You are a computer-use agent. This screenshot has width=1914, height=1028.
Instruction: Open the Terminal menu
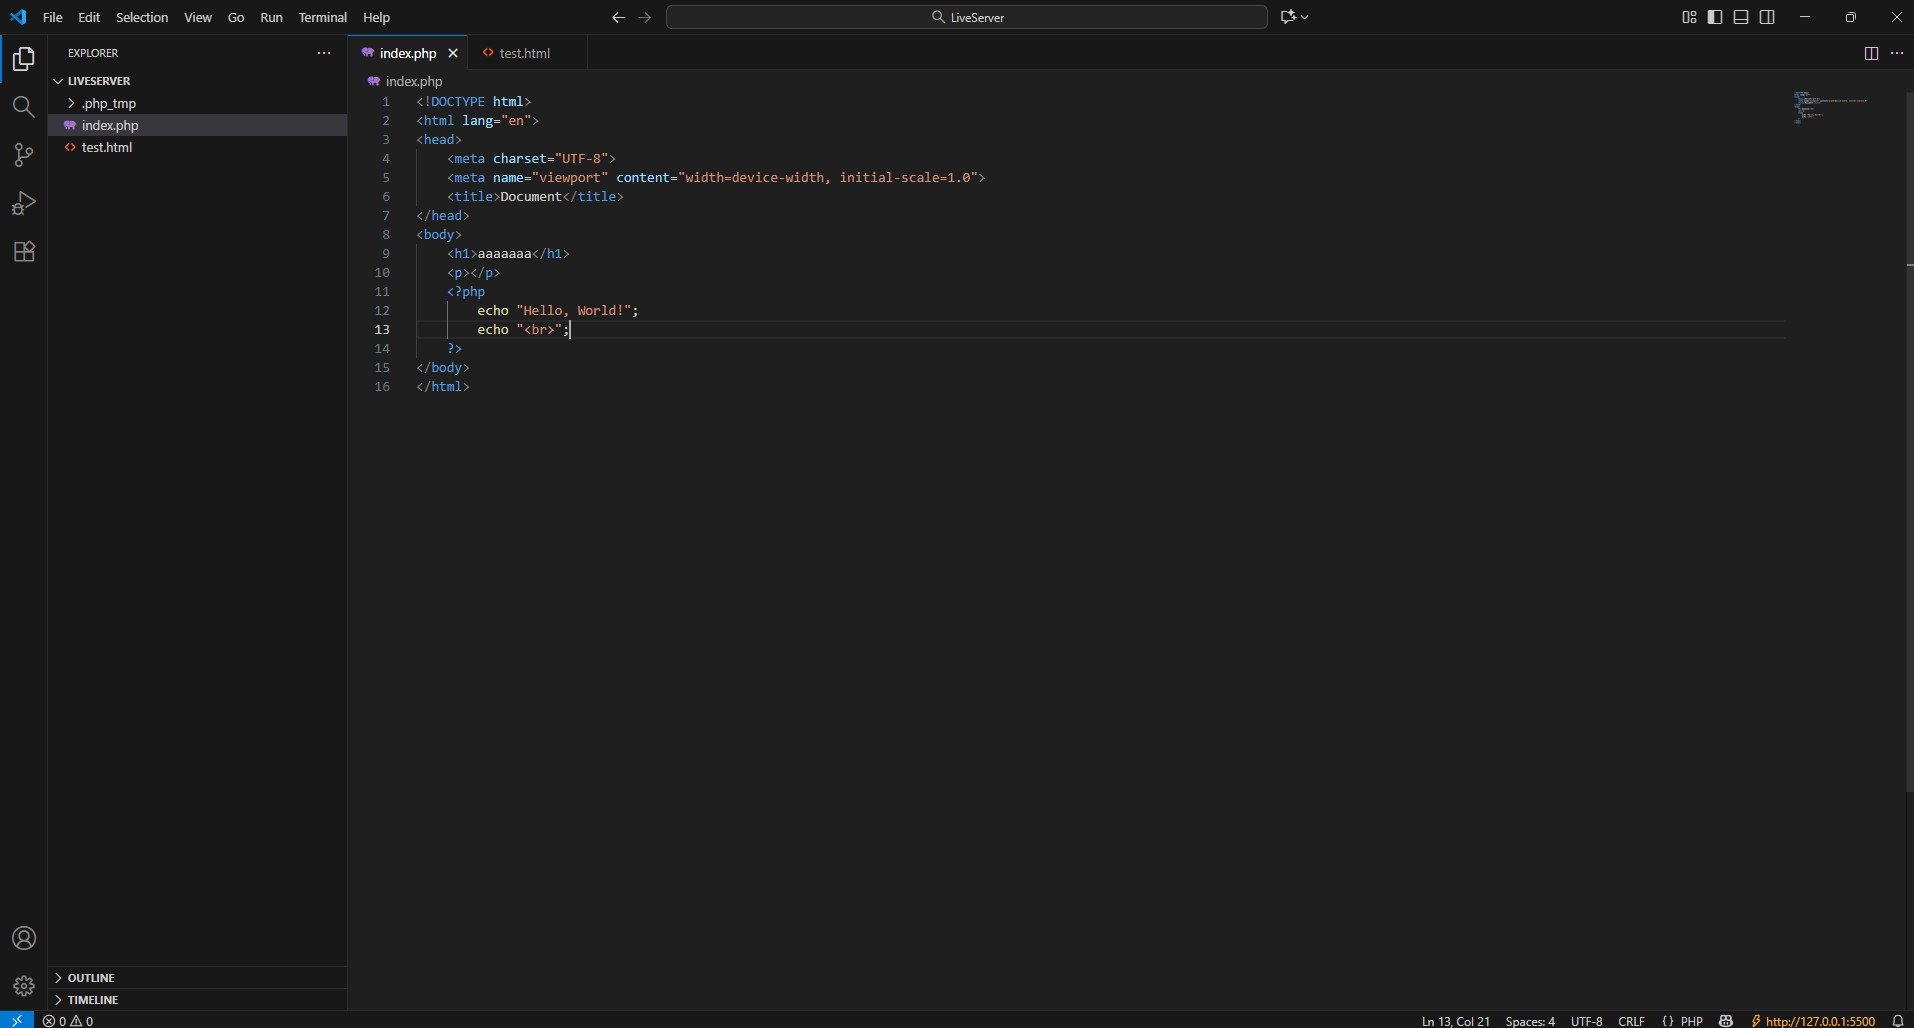[x=322, y=17]
